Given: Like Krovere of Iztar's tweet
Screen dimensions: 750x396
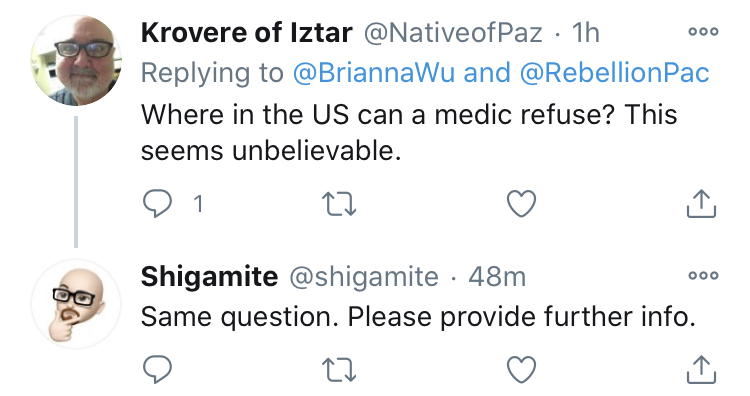Looking at the screenshot, I should 521,204.
